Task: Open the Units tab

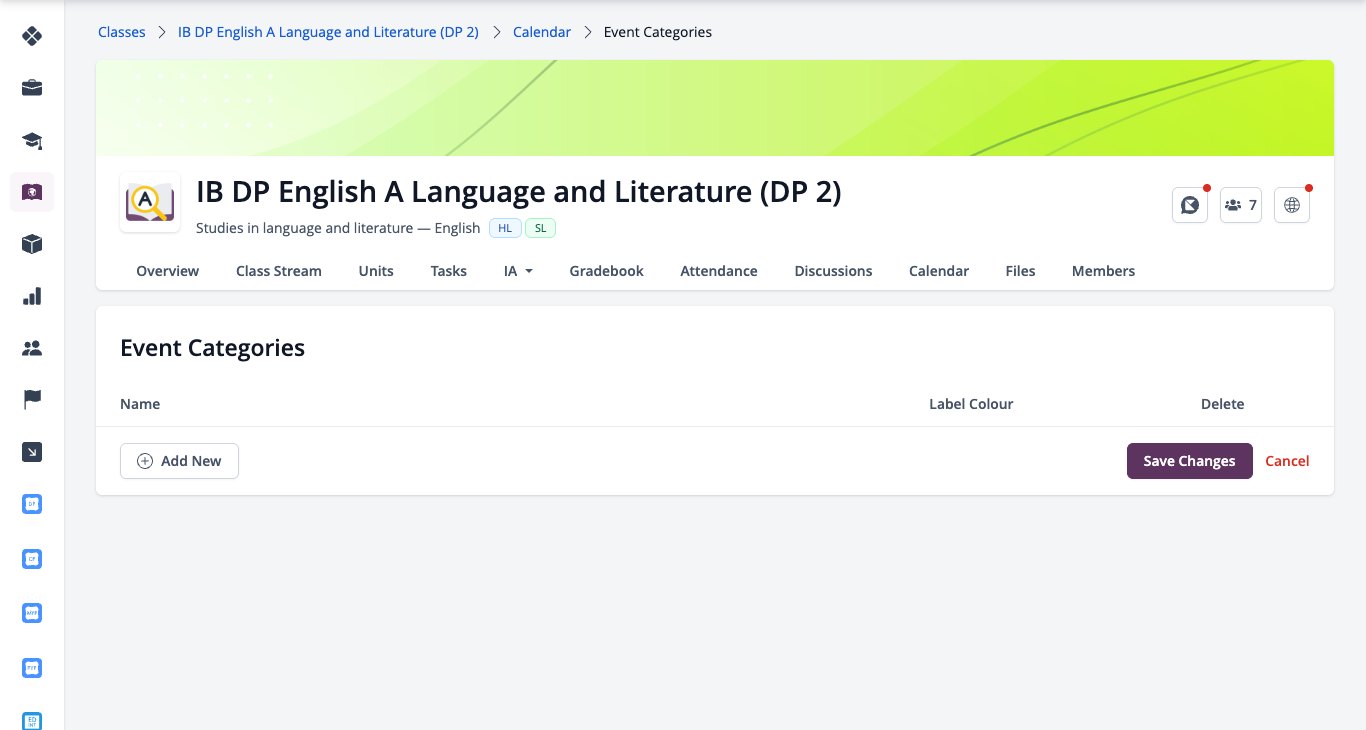Action: coord(376,271)
